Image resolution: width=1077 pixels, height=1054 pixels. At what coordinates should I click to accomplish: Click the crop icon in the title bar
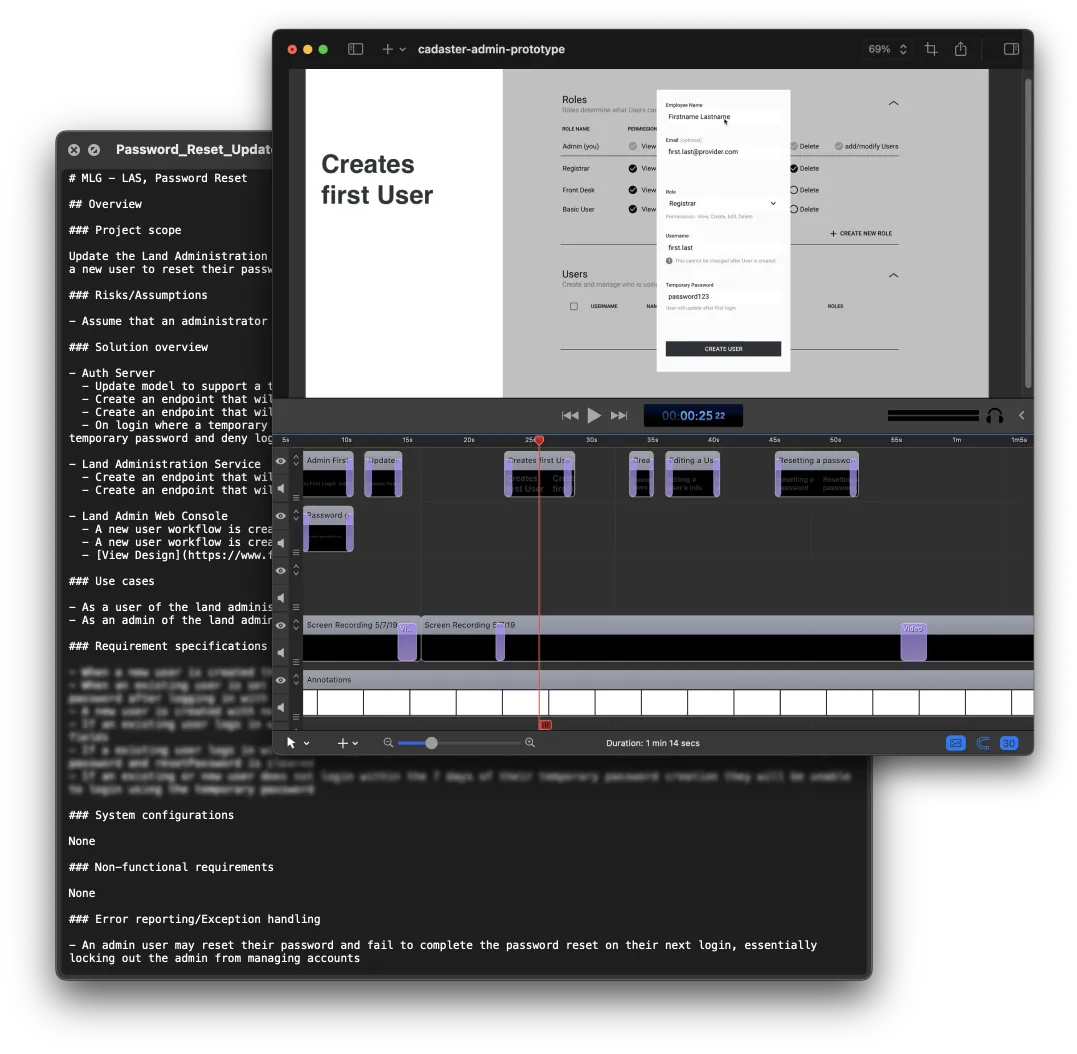point(931,48)
